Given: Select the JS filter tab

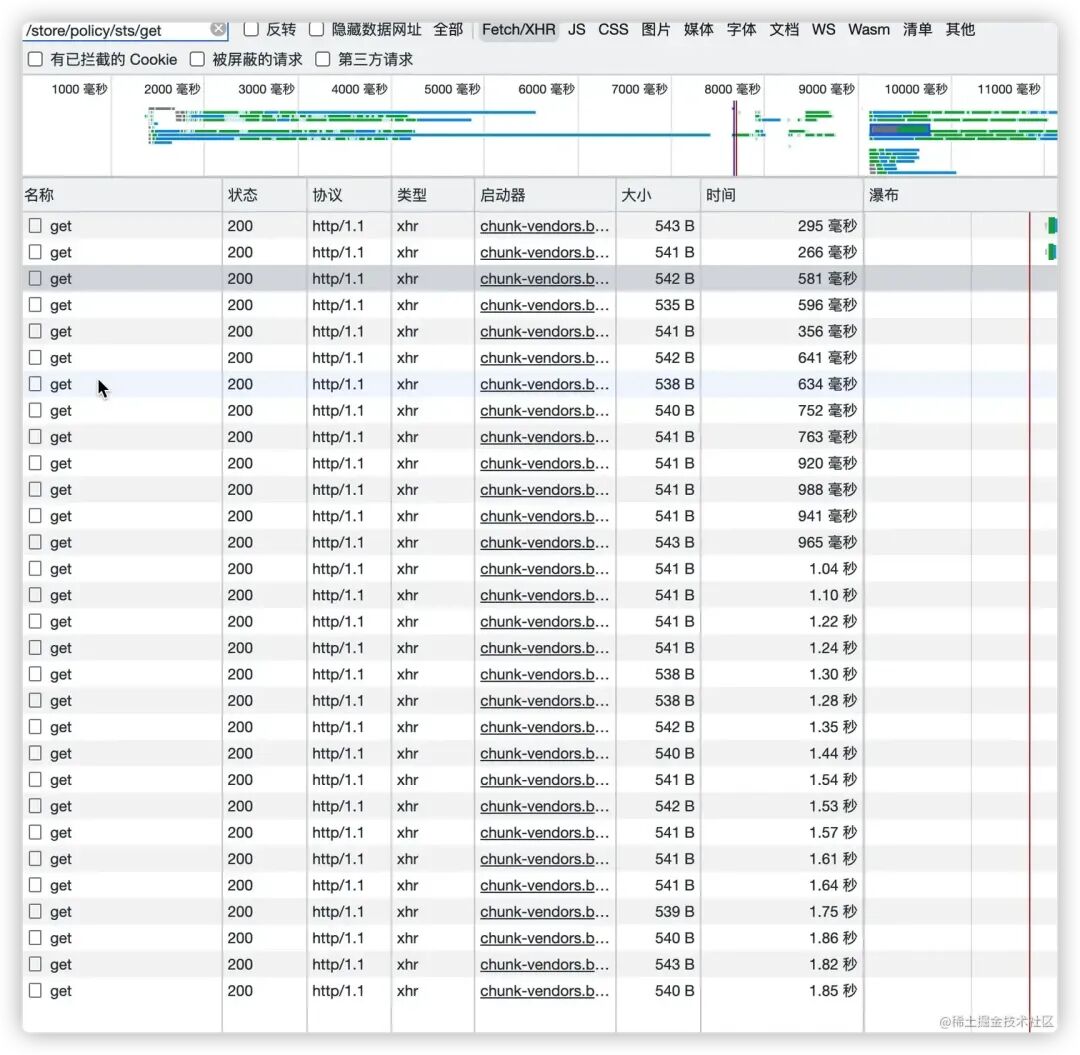Looking at the screenshot, I should (x=577, y=30).
